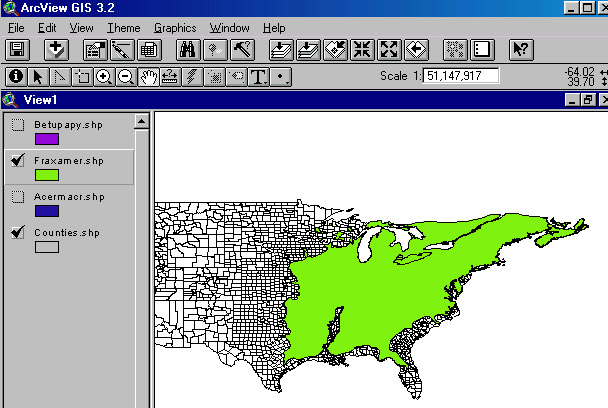Screen dimensions: 608x408
Task: Select the Pointer arrow tool
Action: [x=38, y=76]
